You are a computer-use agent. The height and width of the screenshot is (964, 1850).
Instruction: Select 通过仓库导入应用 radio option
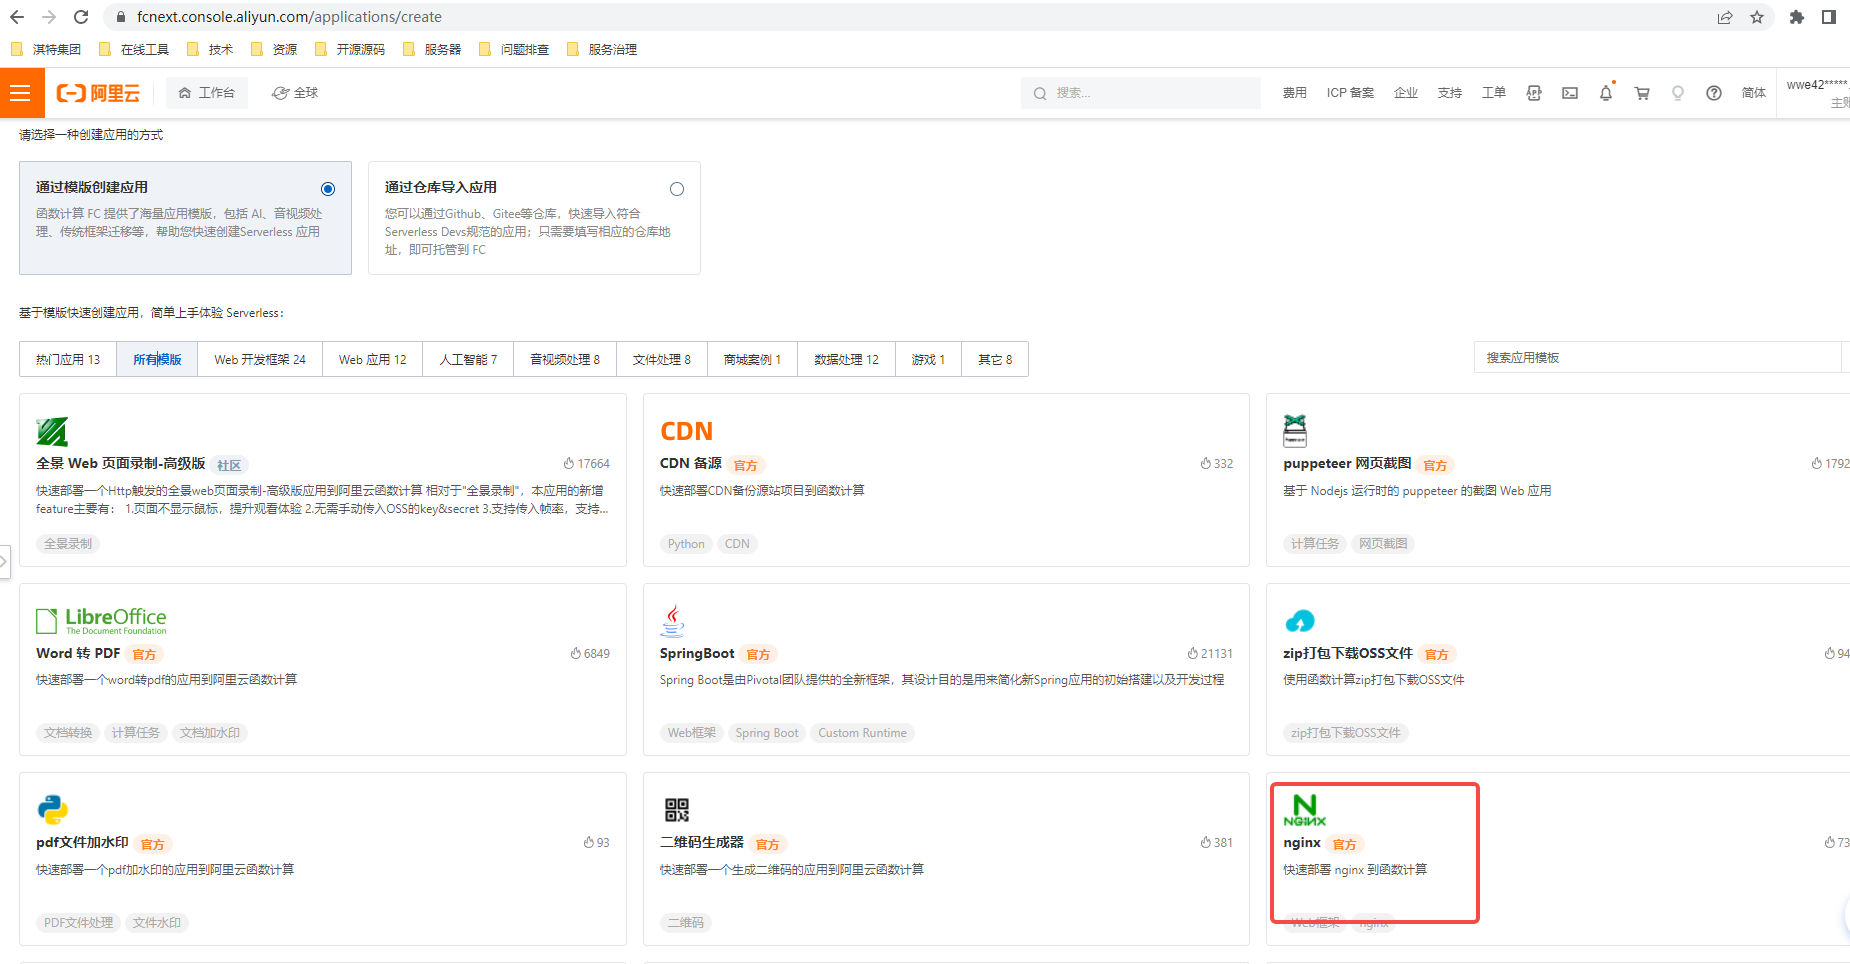pyautogui.click(x=677, y=189)
